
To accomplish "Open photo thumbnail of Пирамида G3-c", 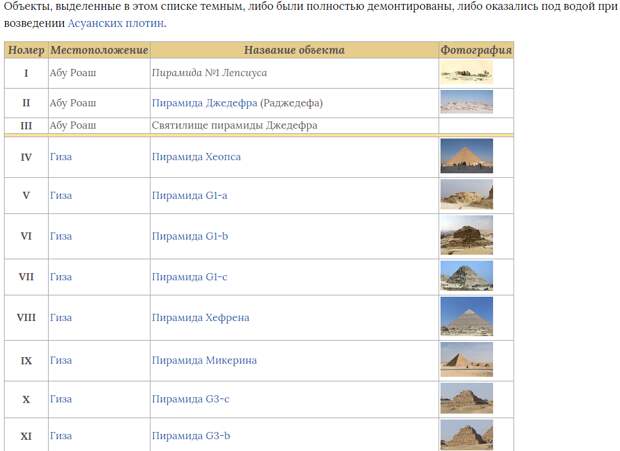I will (467, 398).
